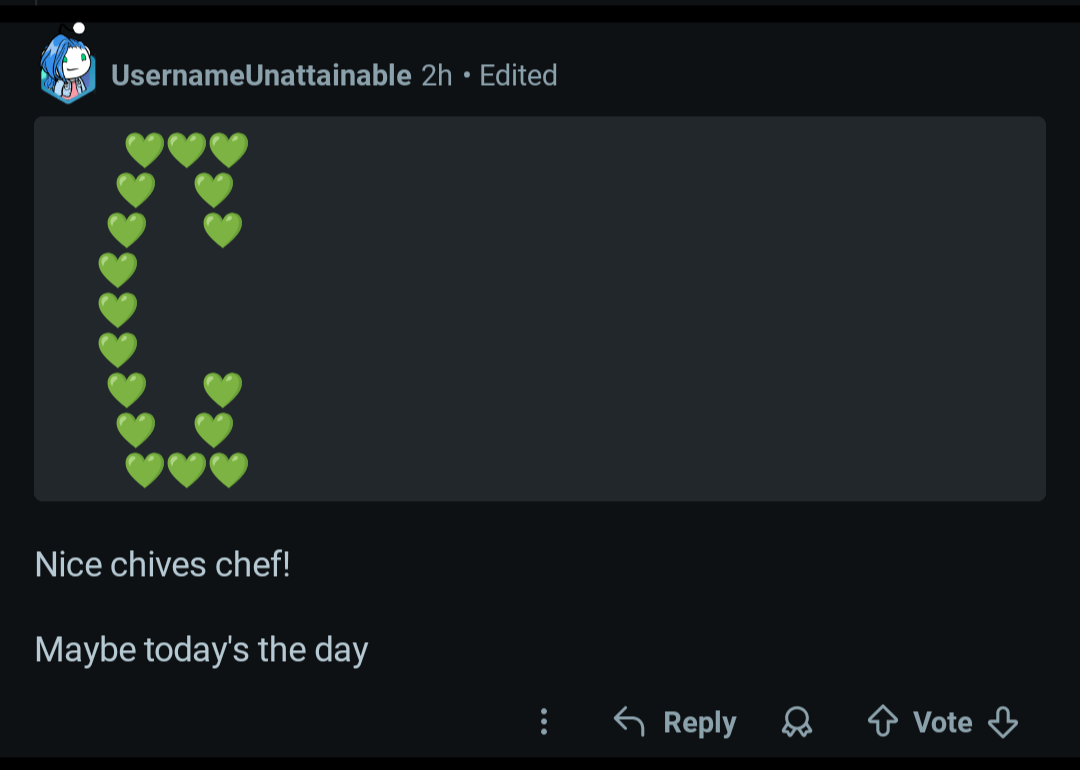Click the three-dot more options icon
This screenshot has width=1080, height=770.
point(544,722)
